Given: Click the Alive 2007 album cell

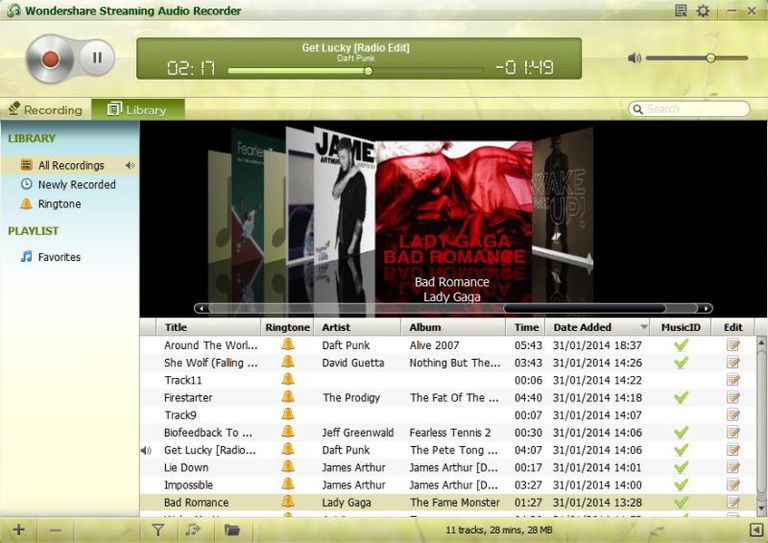Looking at the screenshot, I should click(434, 345).
